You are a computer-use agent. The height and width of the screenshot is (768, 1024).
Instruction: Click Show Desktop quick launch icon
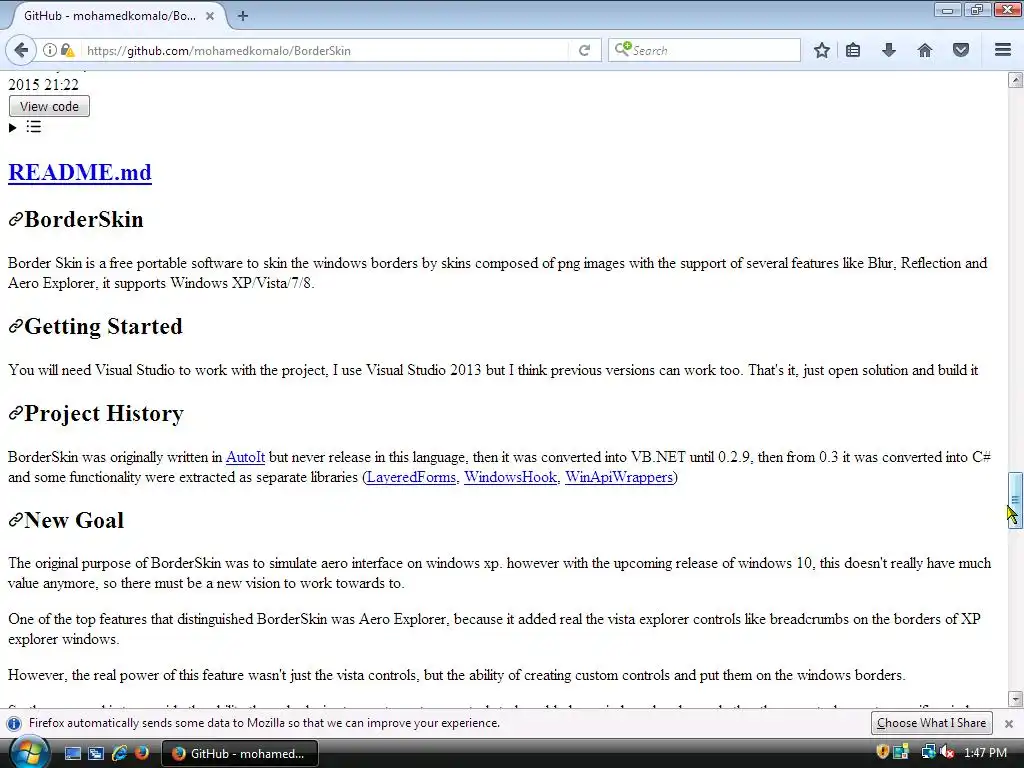tap(73, 754)
